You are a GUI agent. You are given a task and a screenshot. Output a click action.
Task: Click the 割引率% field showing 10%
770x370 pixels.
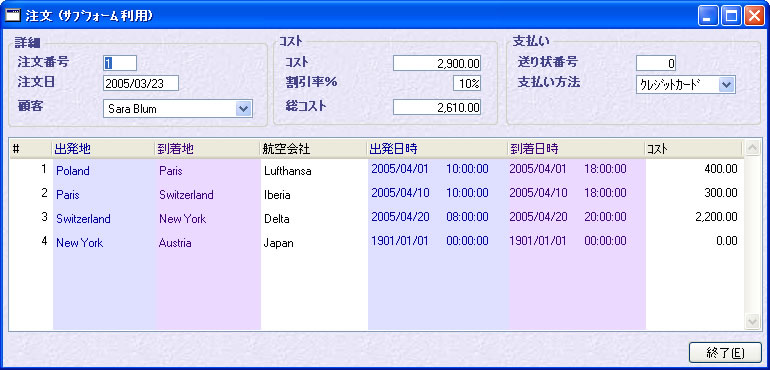point(467,83)
